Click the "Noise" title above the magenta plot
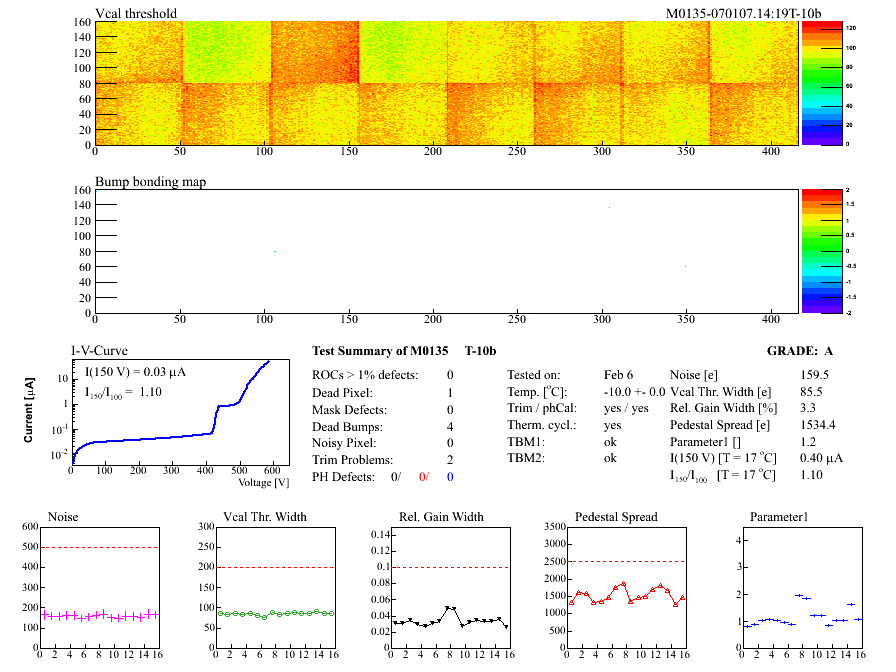The height and width of the screenshot is (672, 896). click(x=63, y=517)
